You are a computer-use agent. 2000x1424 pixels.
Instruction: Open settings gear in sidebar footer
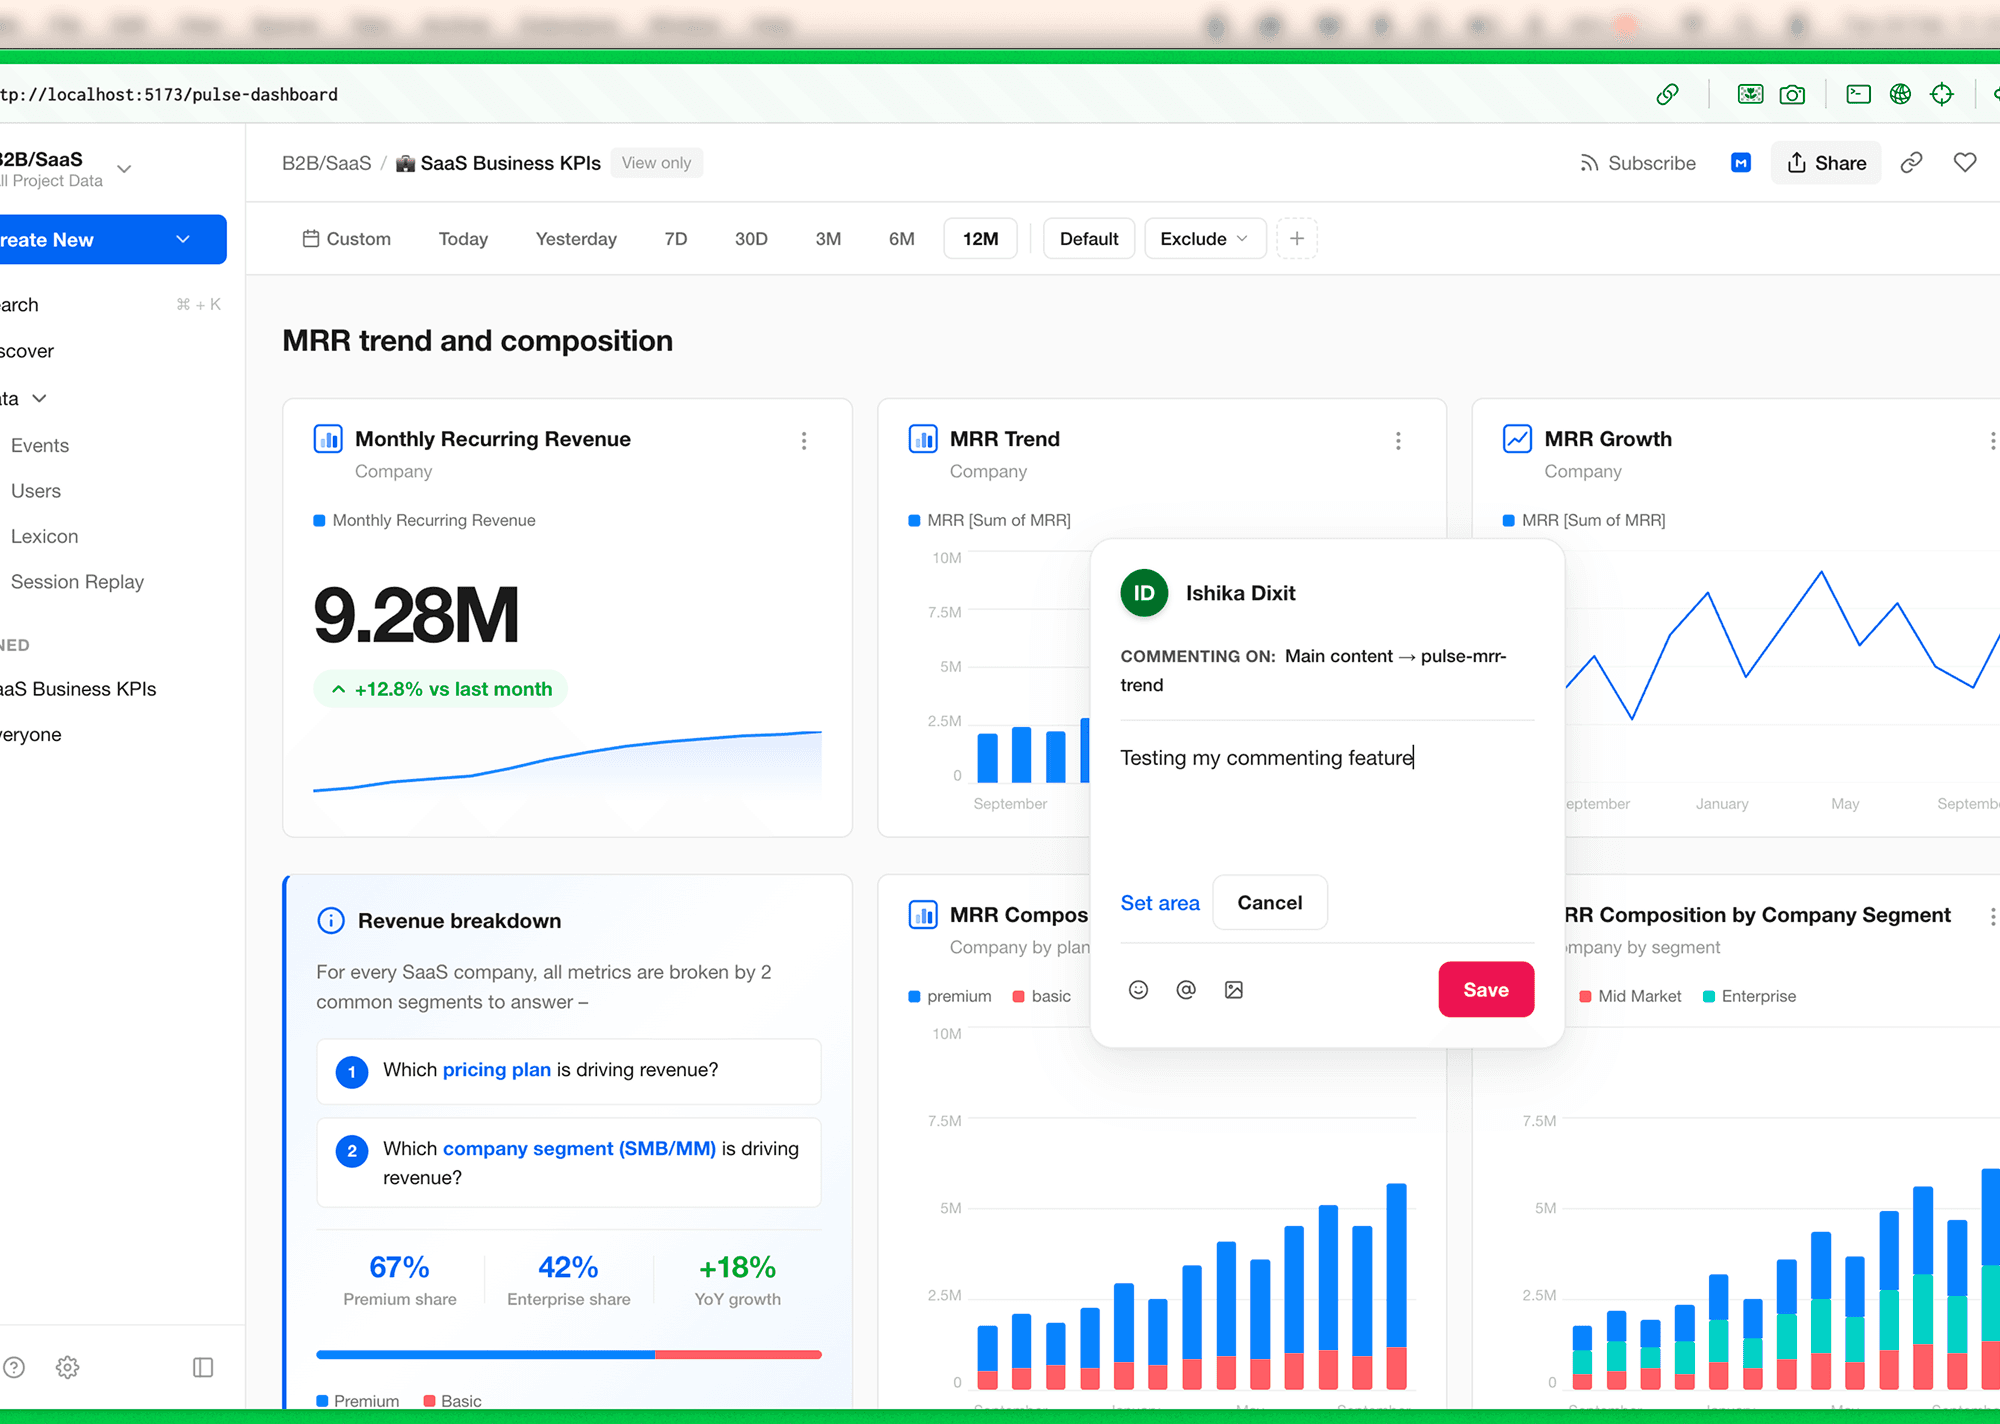(67, 1367)
